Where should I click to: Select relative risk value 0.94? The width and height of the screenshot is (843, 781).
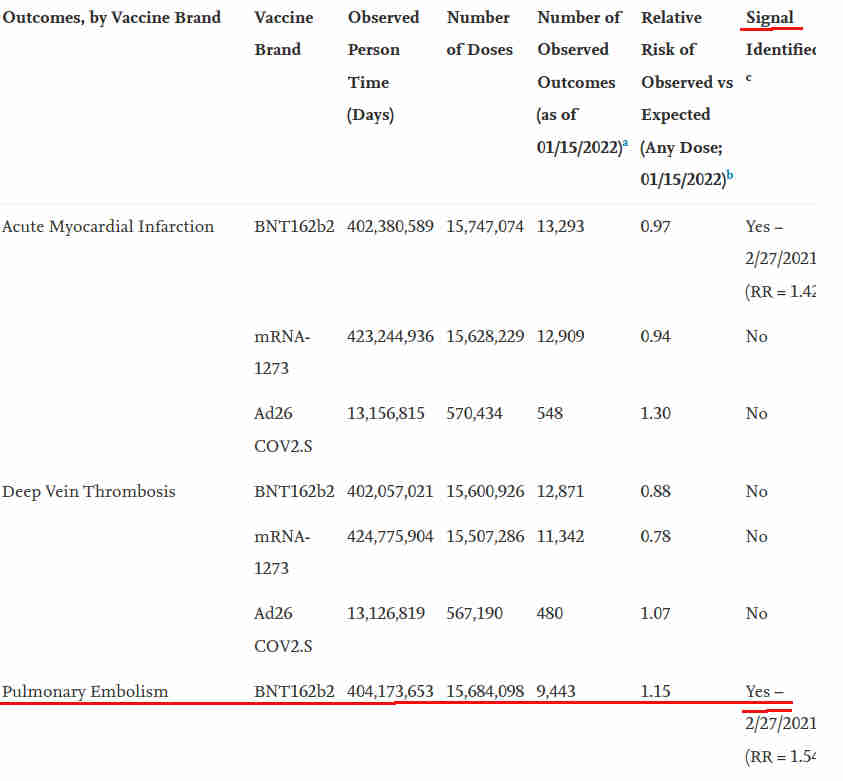pyautogui.click(x=655, y=336)
